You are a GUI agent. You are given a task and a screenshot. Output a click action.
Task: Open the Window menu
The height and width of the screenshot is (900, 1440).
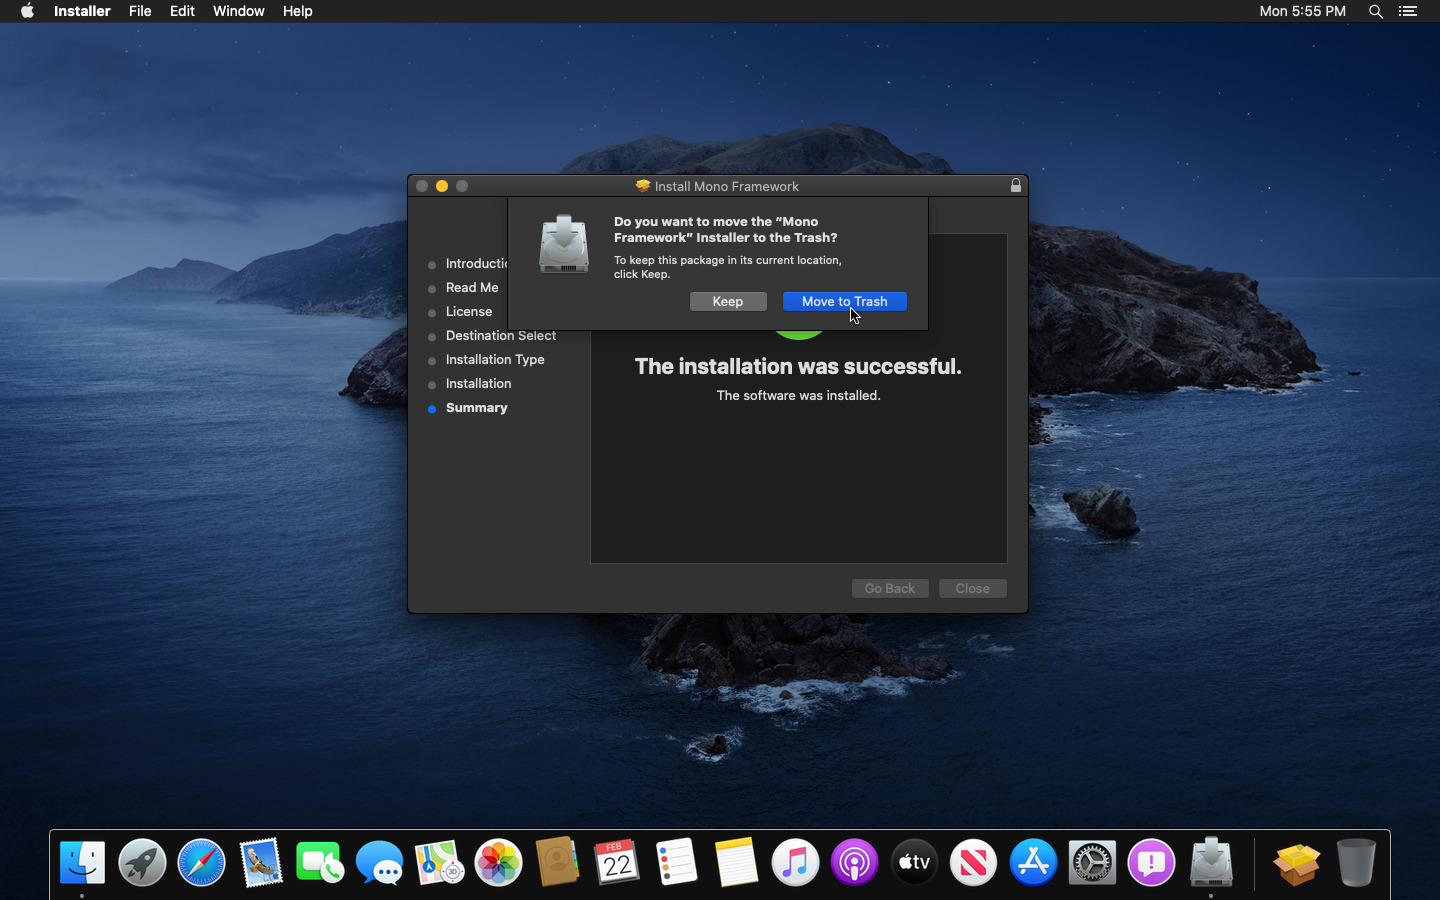click(x=238, y=11)
